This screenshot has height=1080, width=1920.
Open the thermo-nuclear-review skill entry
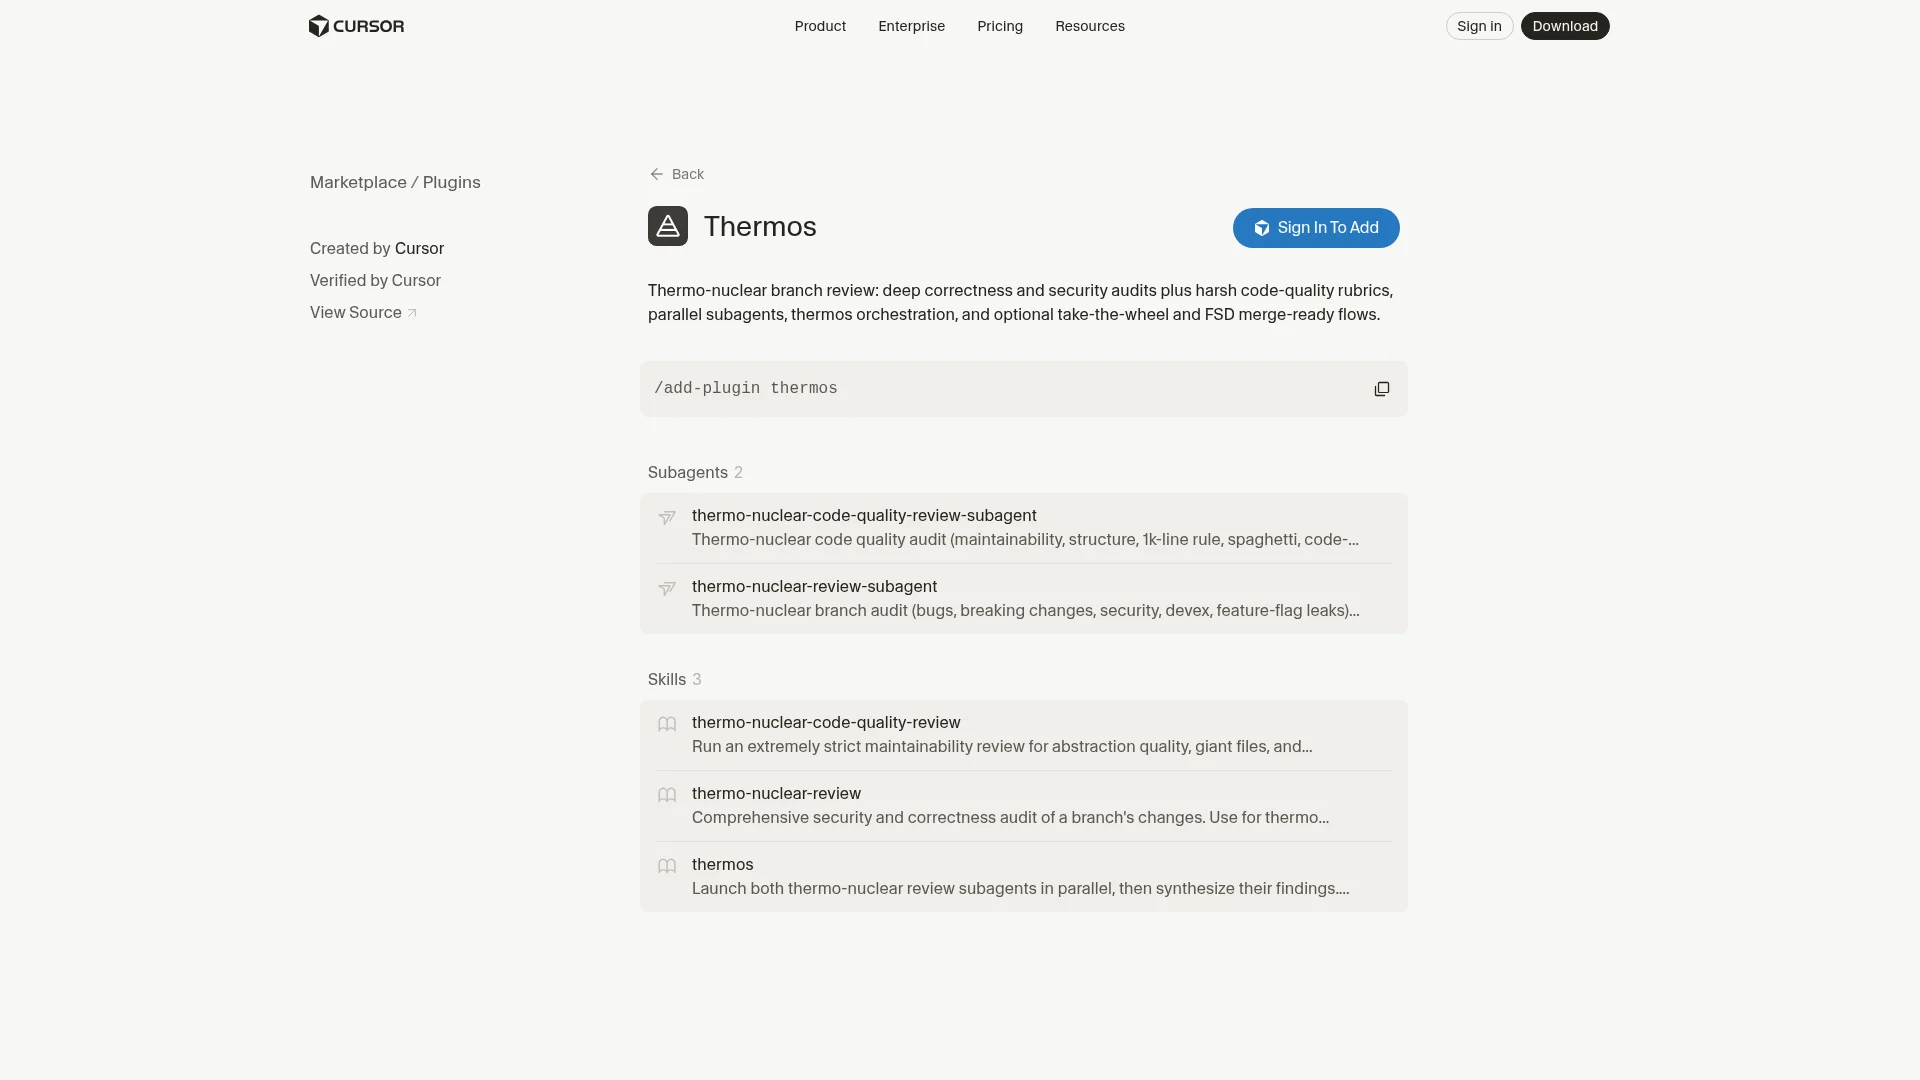click(x=1024, y=806)
